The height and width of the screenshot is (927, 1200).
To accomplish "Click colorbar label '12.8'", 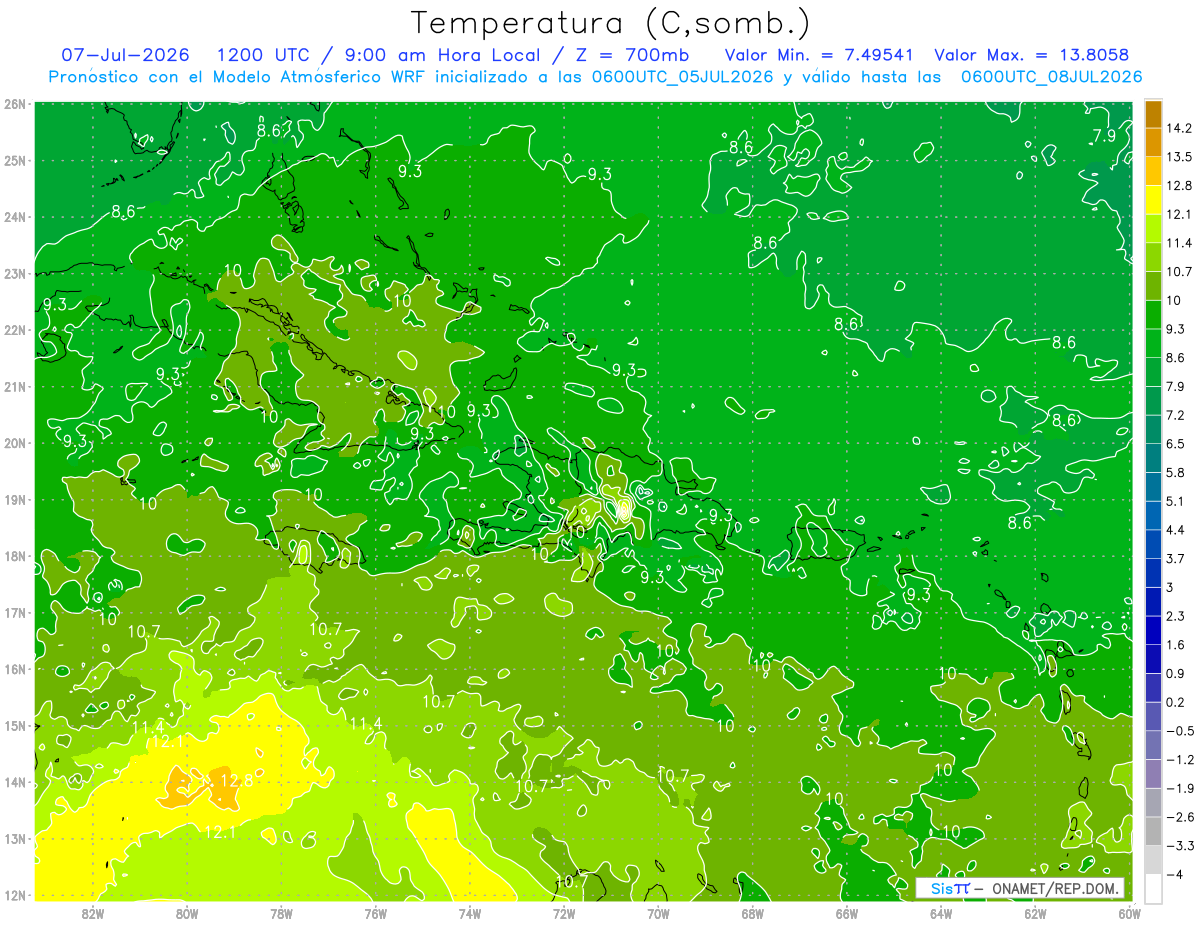I will tap(1180, 185).
